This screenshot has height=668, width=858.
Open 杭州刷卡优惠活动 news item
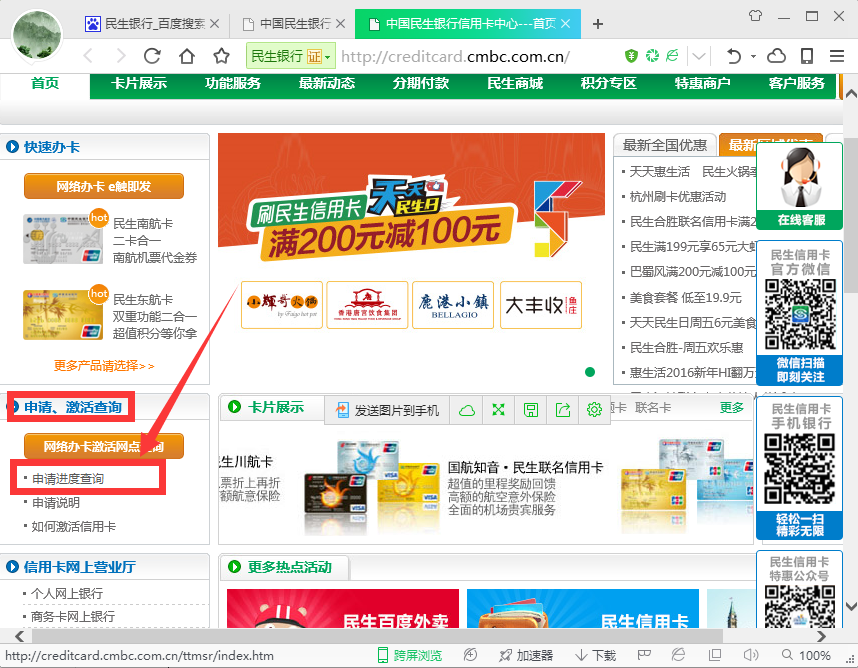[x=678, y=196]
